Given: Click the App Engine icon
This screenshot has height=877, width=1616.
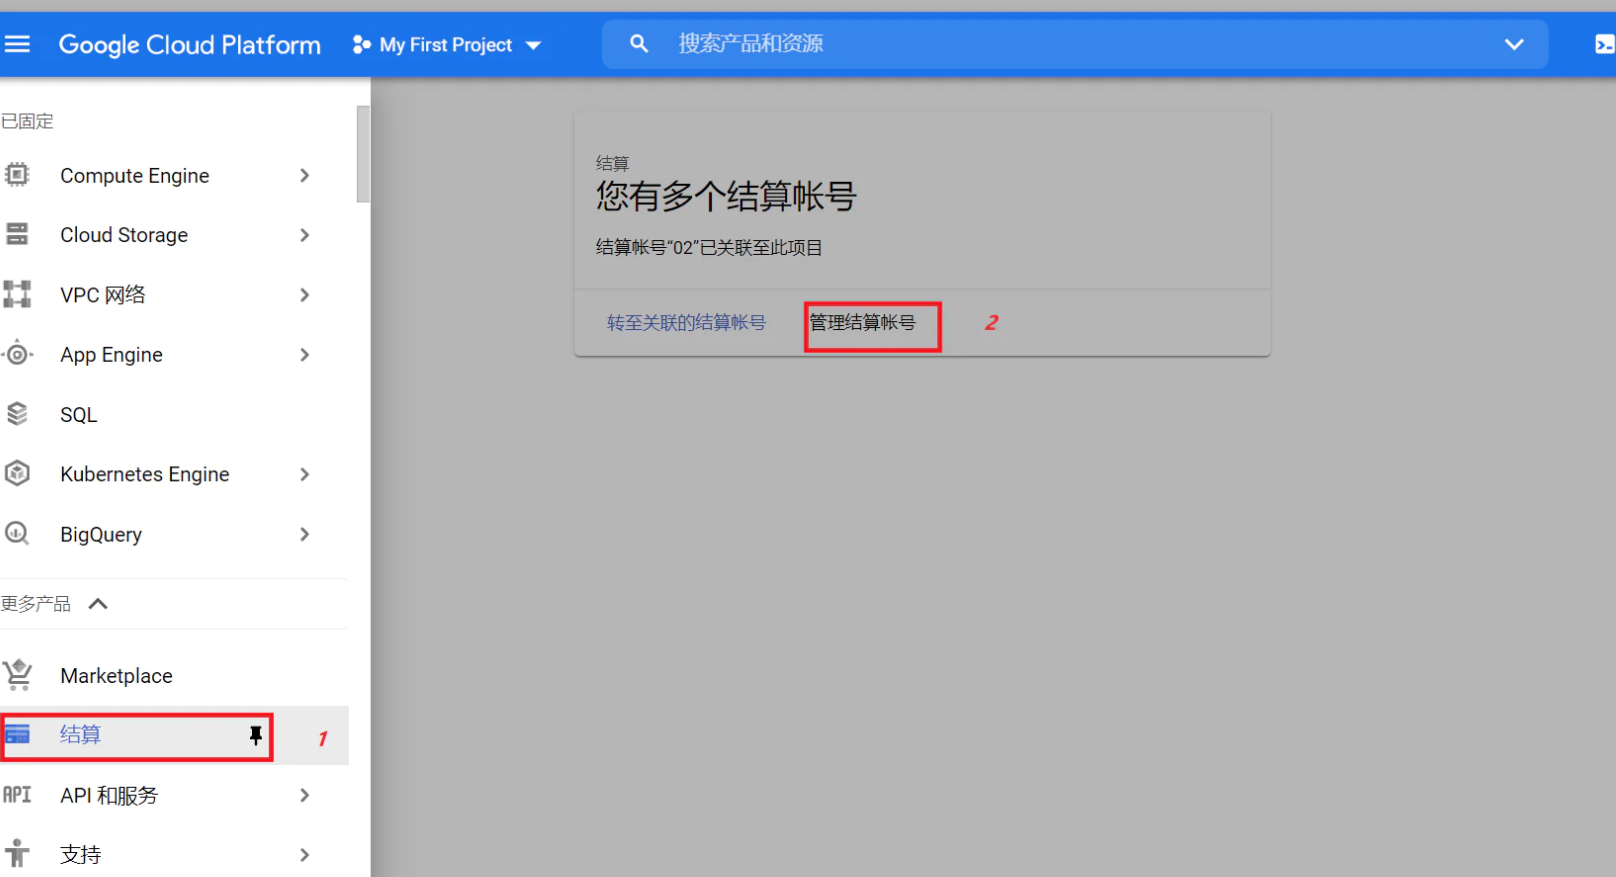Looking at the screenshot, I should click(17, 354).
